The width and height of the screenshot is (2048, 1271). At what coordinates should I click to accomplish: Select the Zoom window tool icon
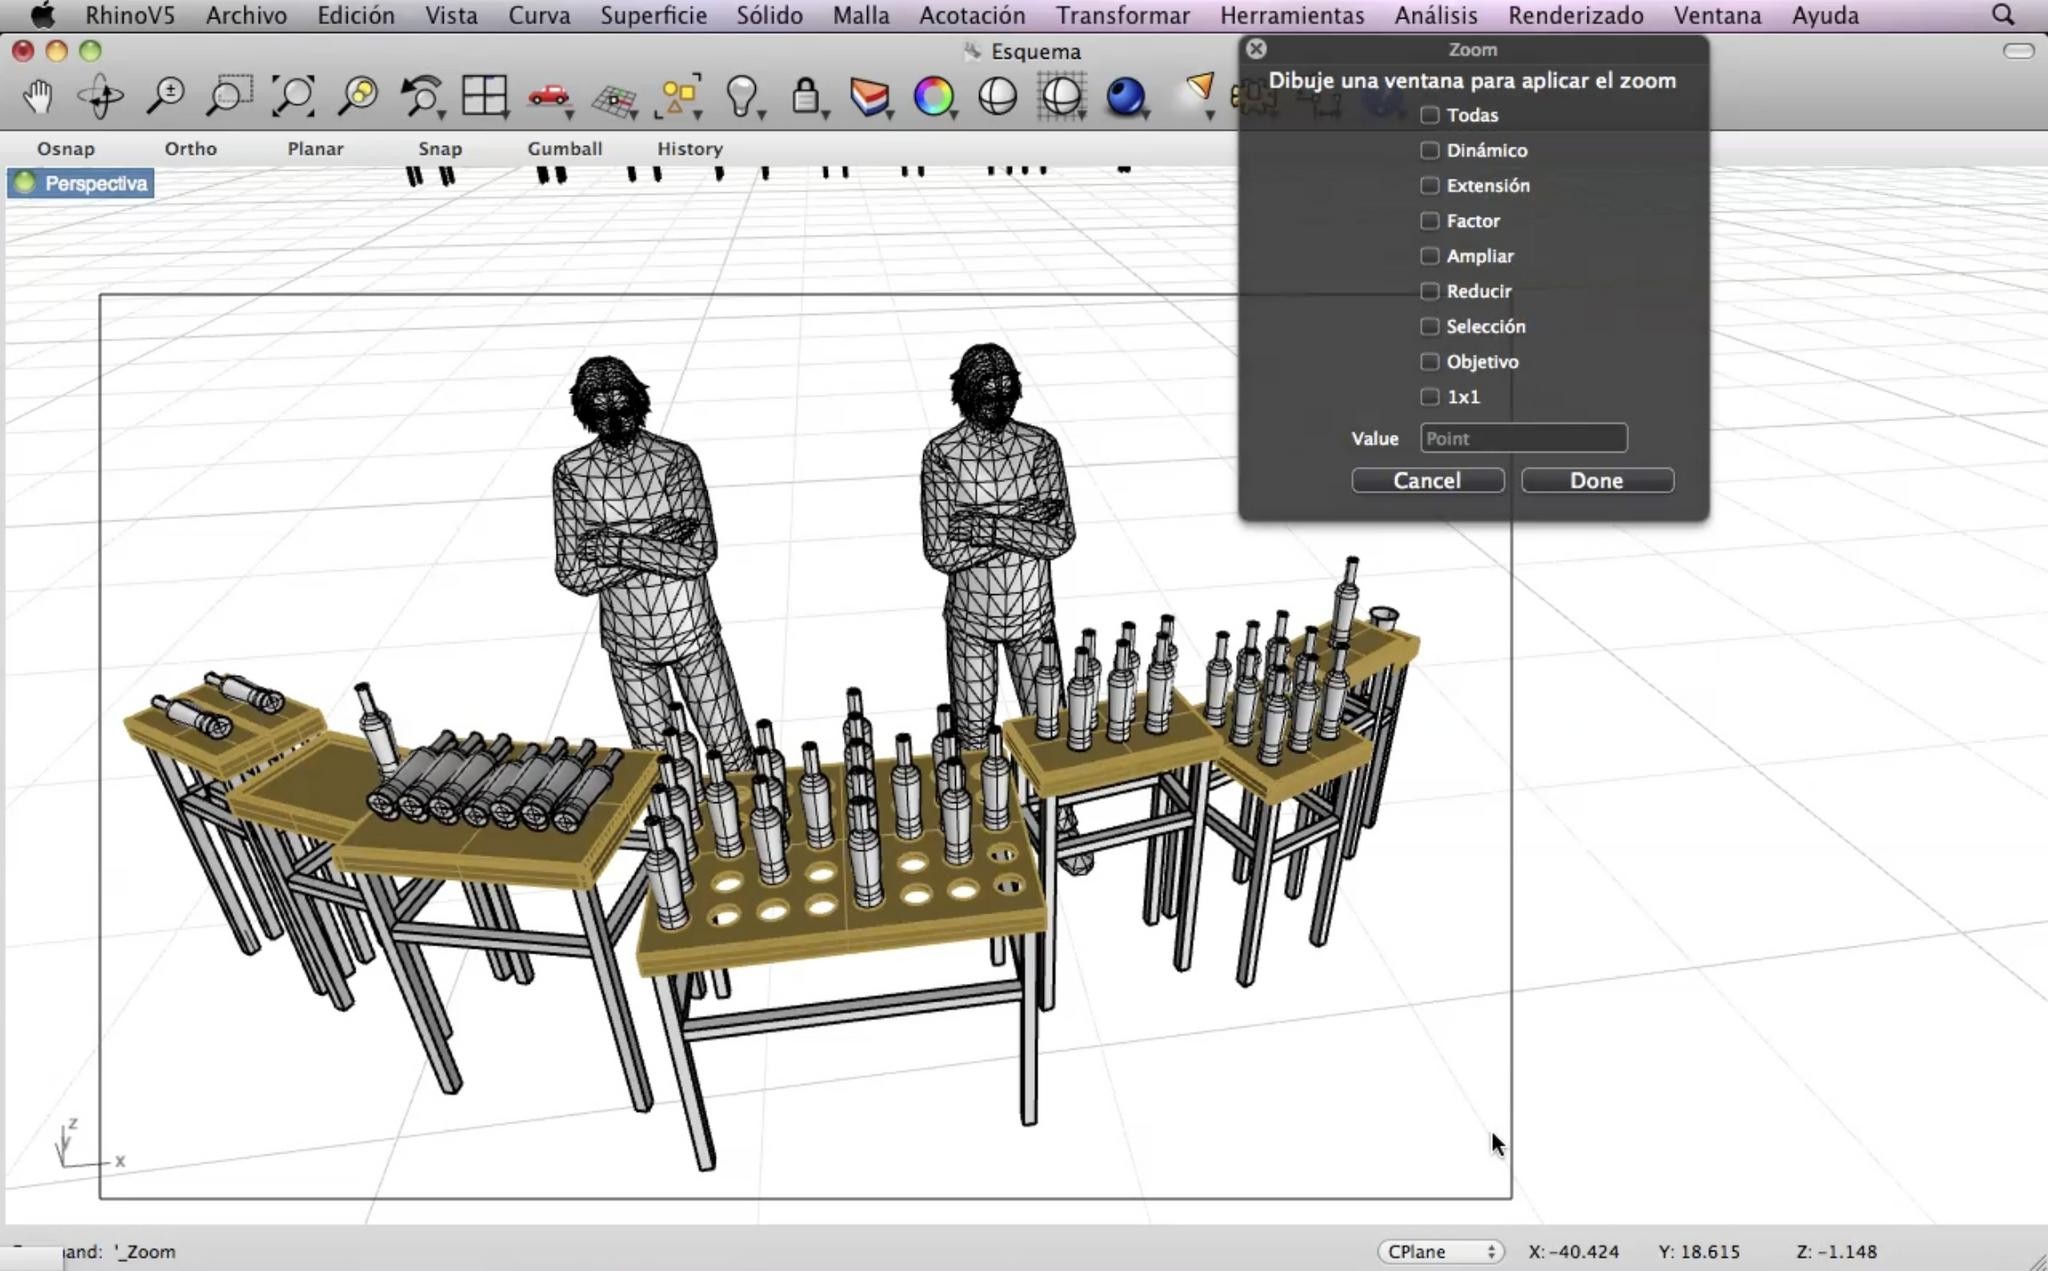tap(229, 97)
